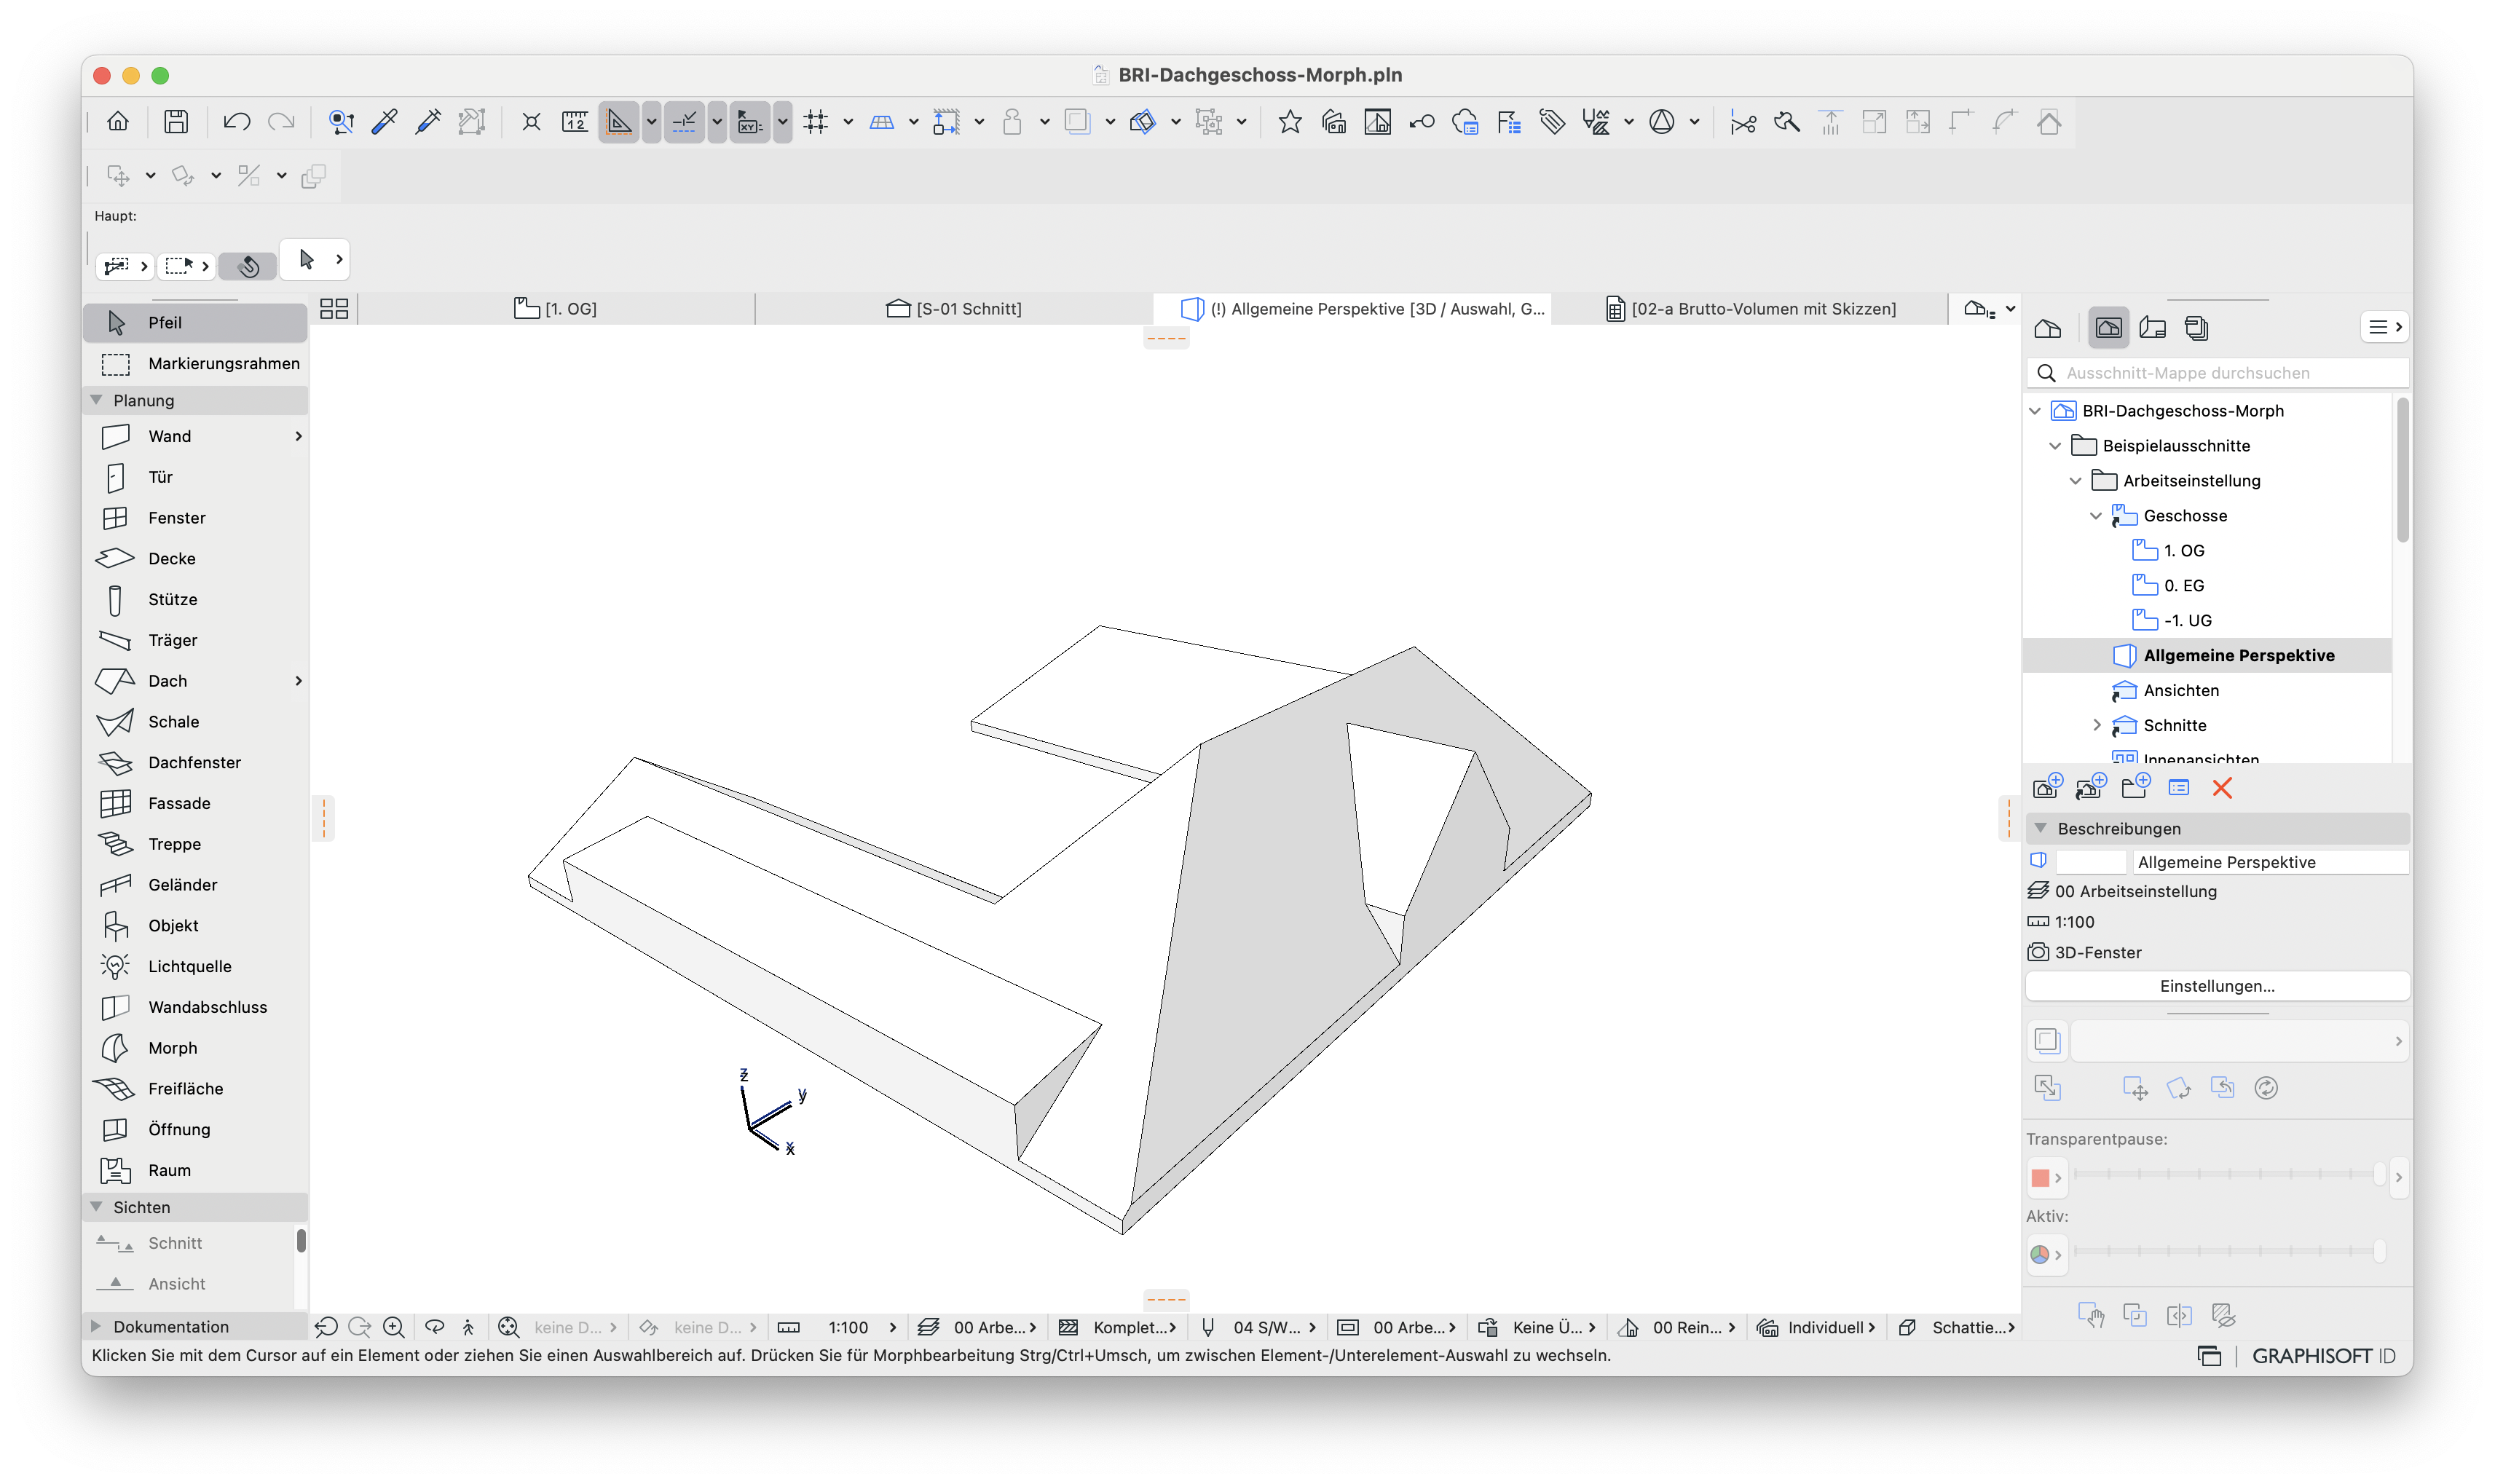Viewport: 2495px width, 1484px height.
Task: Open the Keine Ü... graphic override button
Action: pyautogui.click(x=1537, y=1327)
